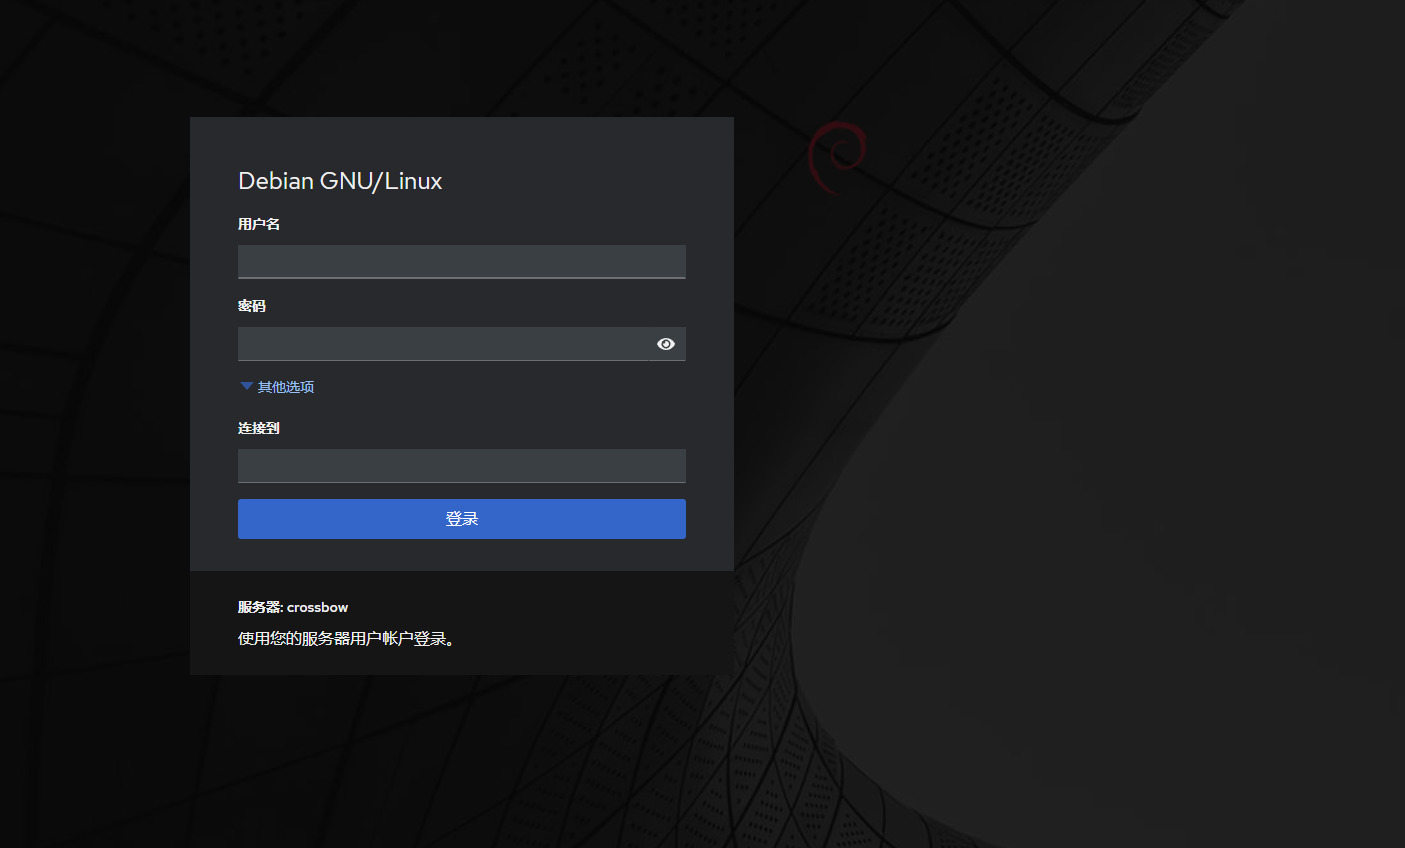Click the 用户名 username input field
The width and height of the screenshot is (1405, 848).
click(x=461, y=262)
